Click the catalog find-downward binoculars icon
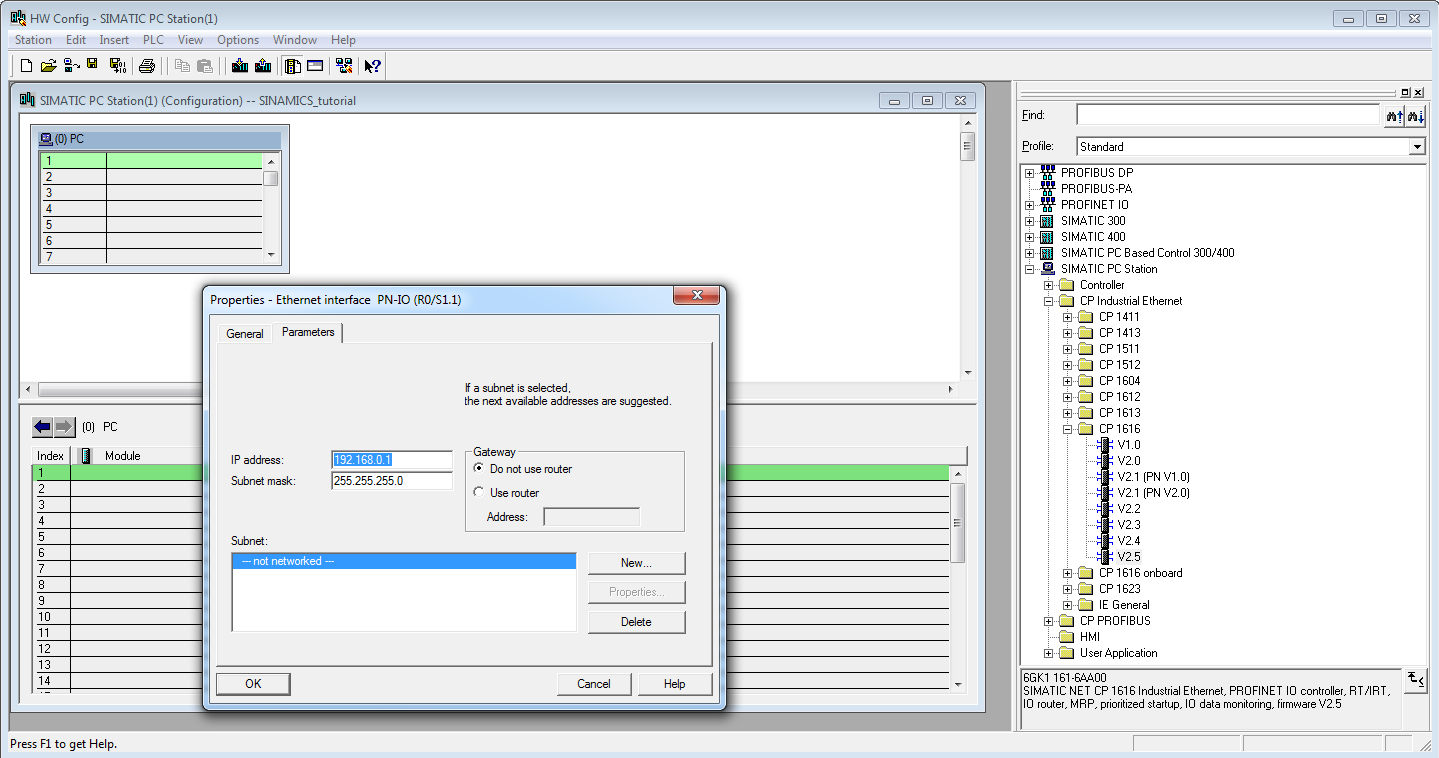The image size is (1439, 758). click(x=1416, y=116)
